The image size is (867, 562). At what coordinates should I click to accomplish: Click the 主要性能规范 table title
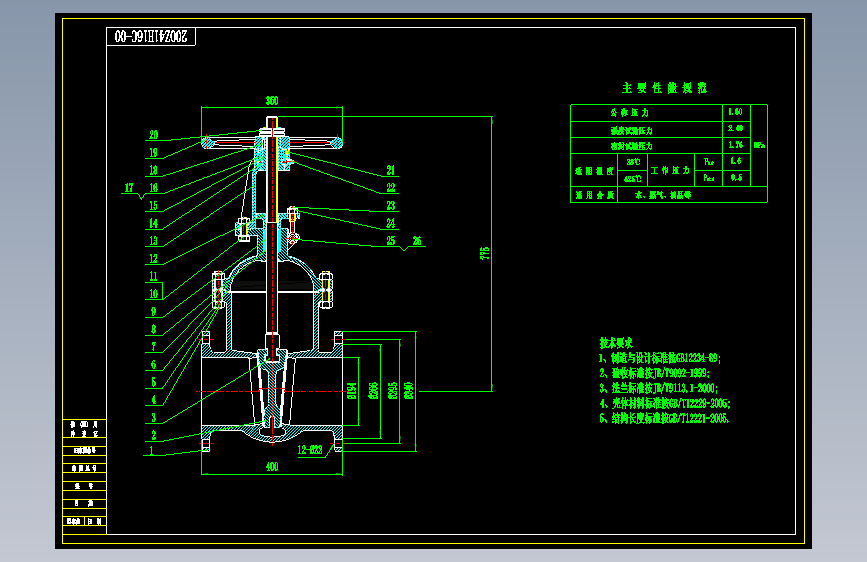click(x=665, y=88)
